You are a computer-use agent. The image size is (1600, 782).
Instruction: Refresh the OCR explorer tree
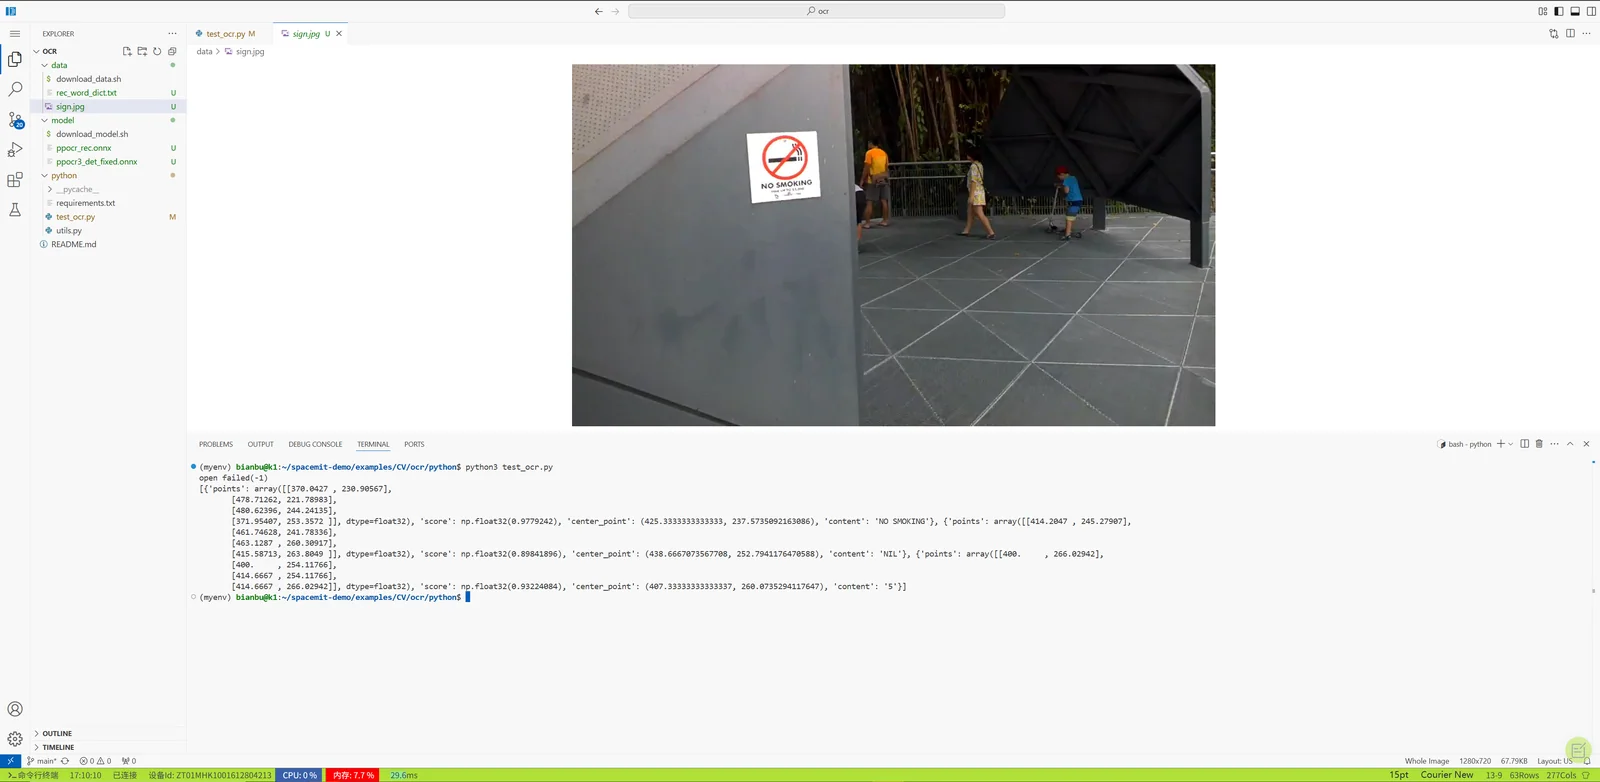[x=157, y=51]
